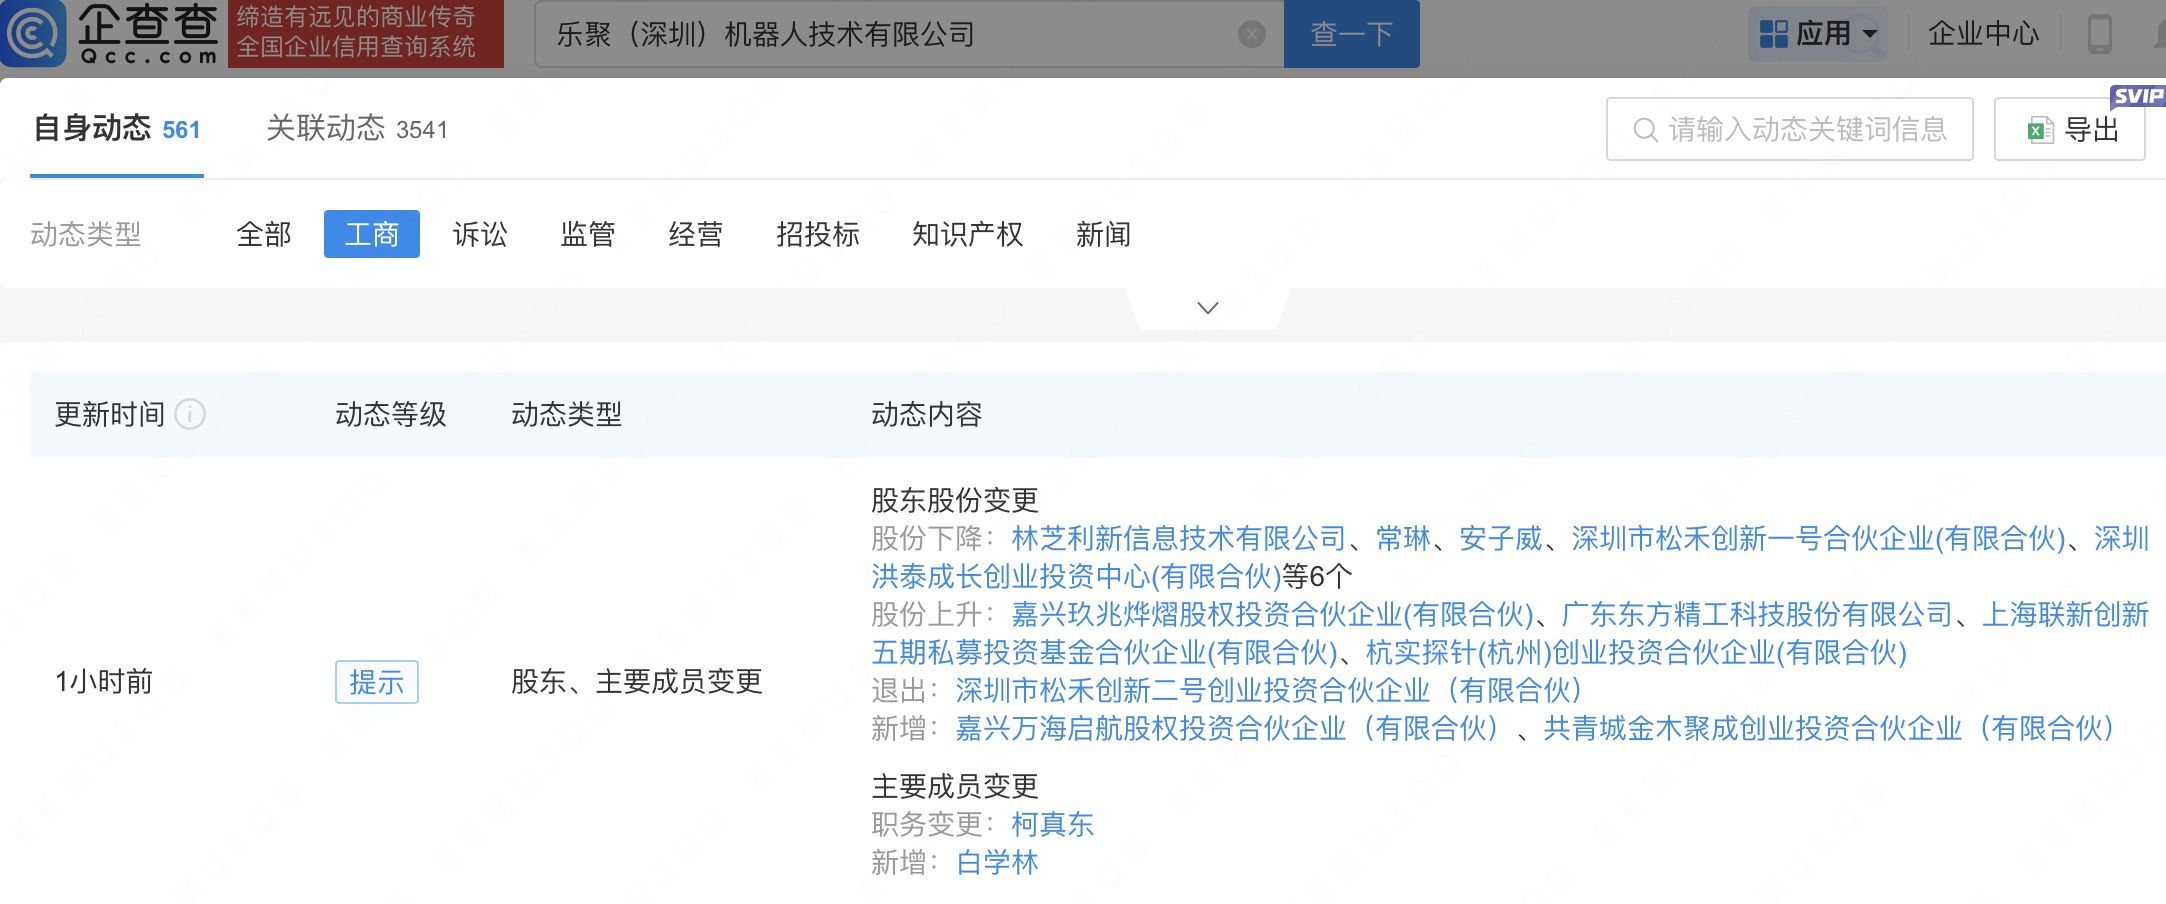This screenshot has height=904, width=2166.
Task: Select 新闻 dynamic type filter
Action: [x=1104, y=234]
